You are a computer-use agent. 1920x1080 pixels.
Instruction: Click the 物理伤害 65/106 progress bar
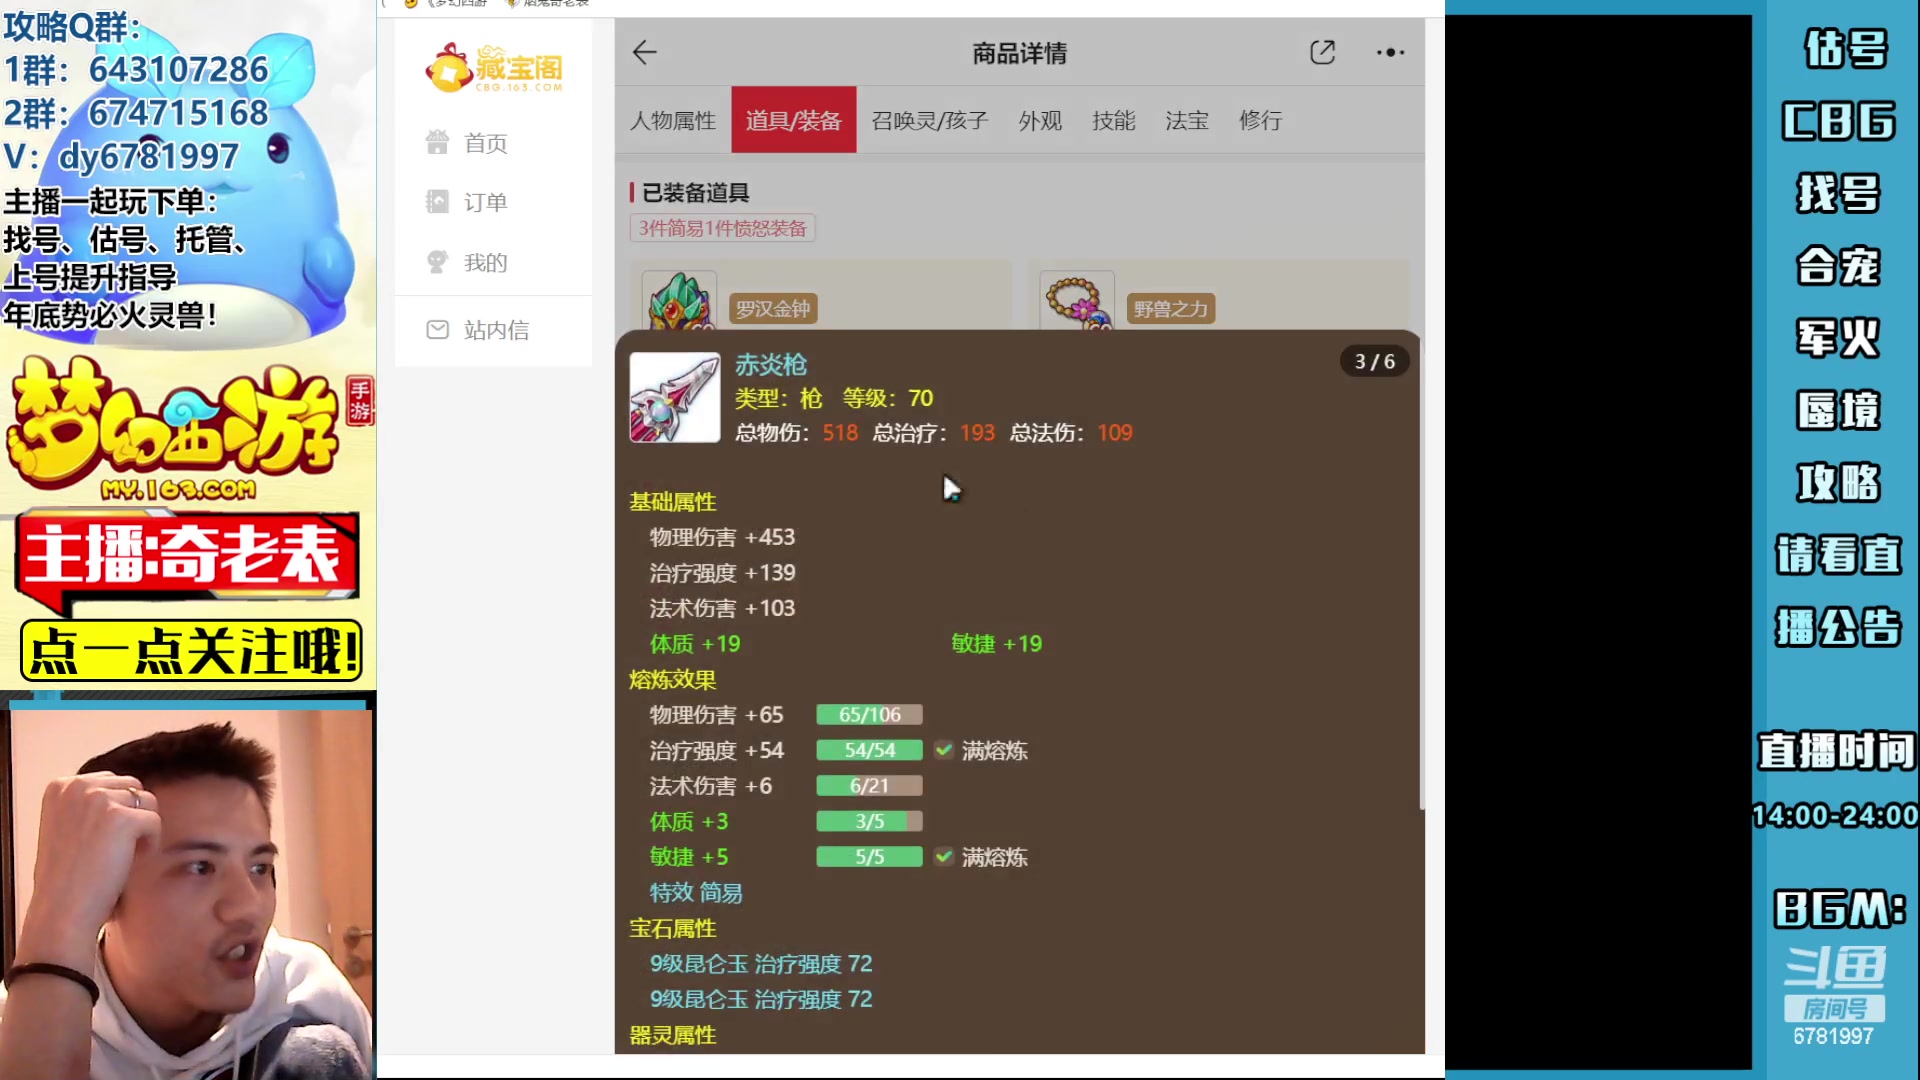(869, 715)
